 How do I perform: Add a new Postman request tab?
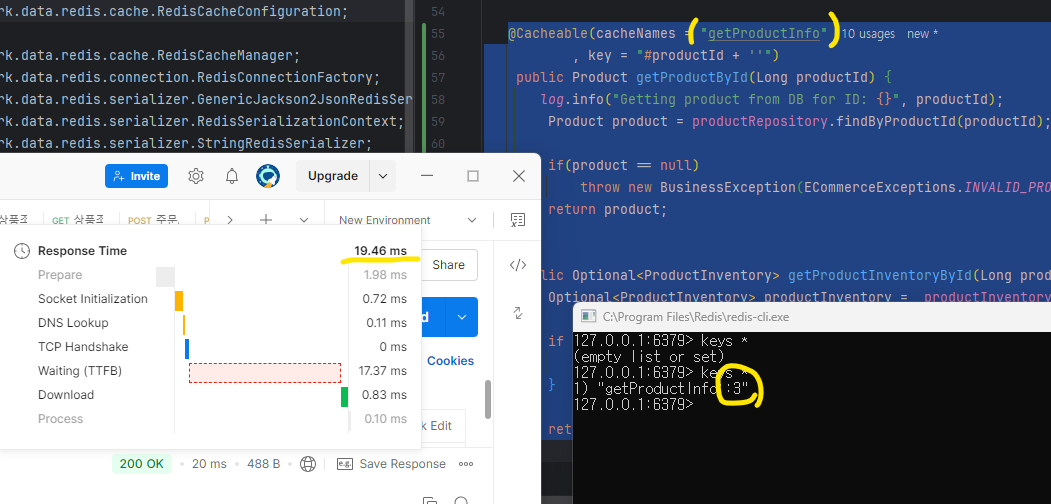pyautogui.click(x=266, y=220)
